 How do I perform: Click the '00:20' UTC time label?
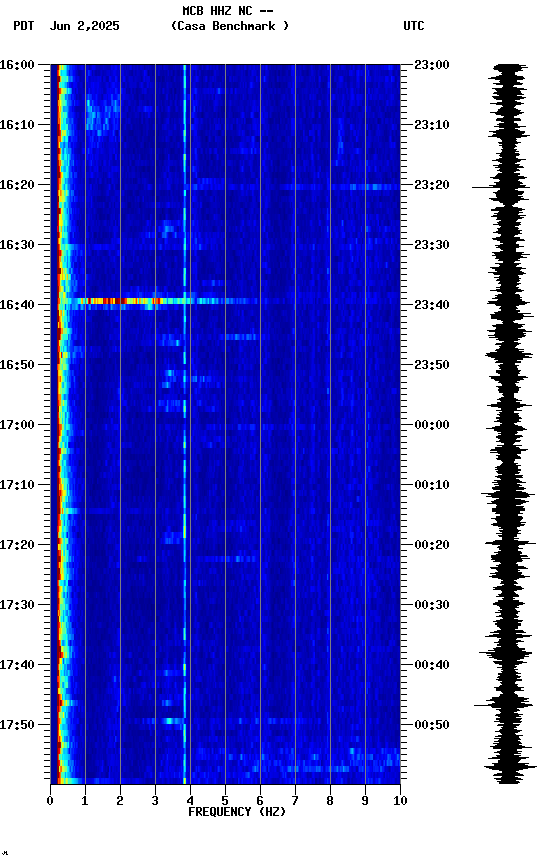[432, 546]
